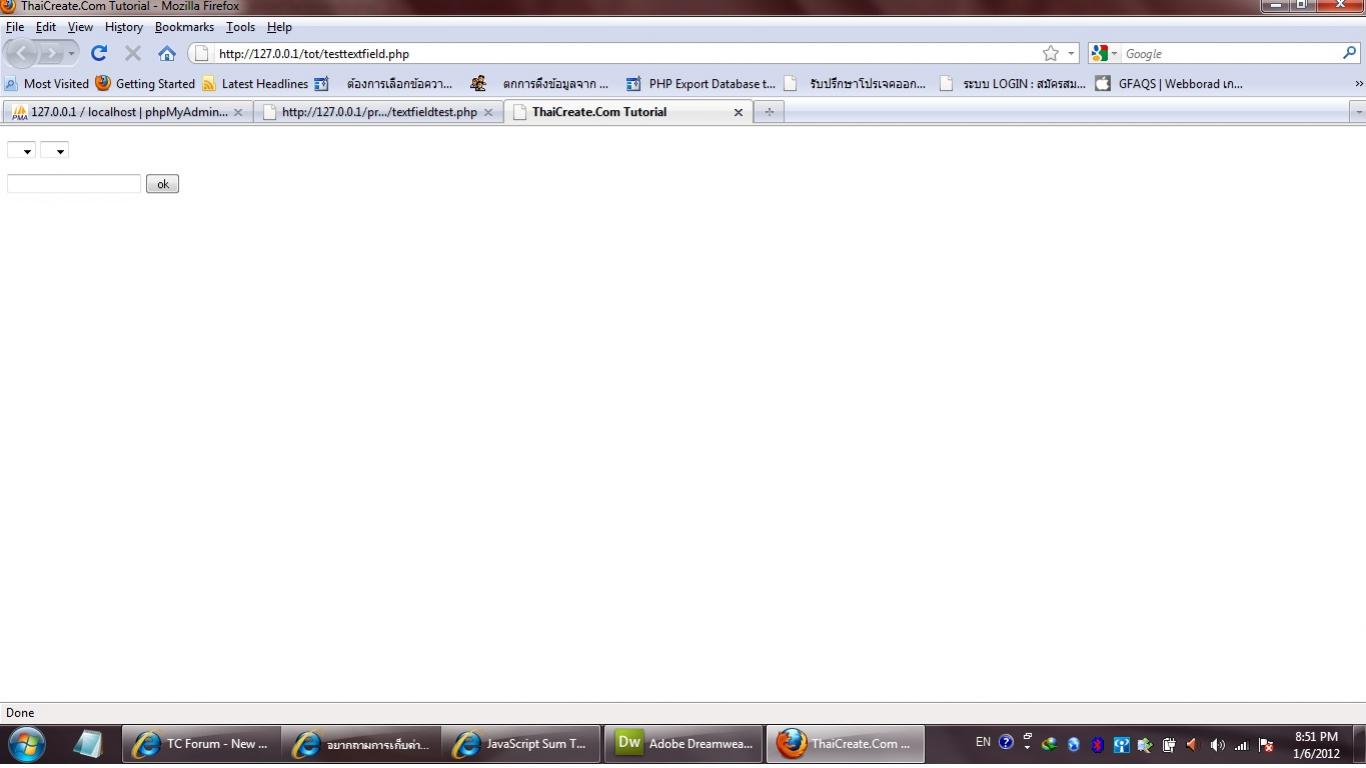Click the Bluetooth tray icon
The image size is (1366, 768).
pos(1097,745)
